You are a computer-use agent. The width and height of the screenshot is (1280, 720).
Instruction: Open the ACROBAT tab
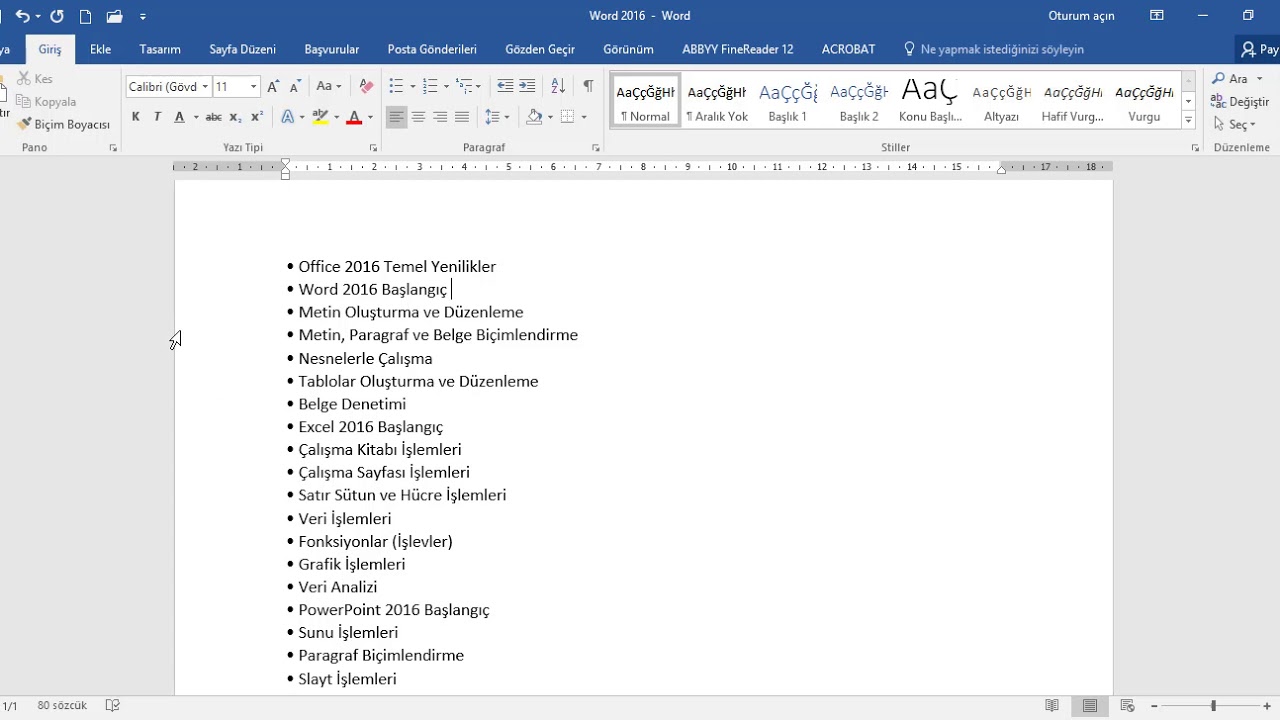point(848,49)
